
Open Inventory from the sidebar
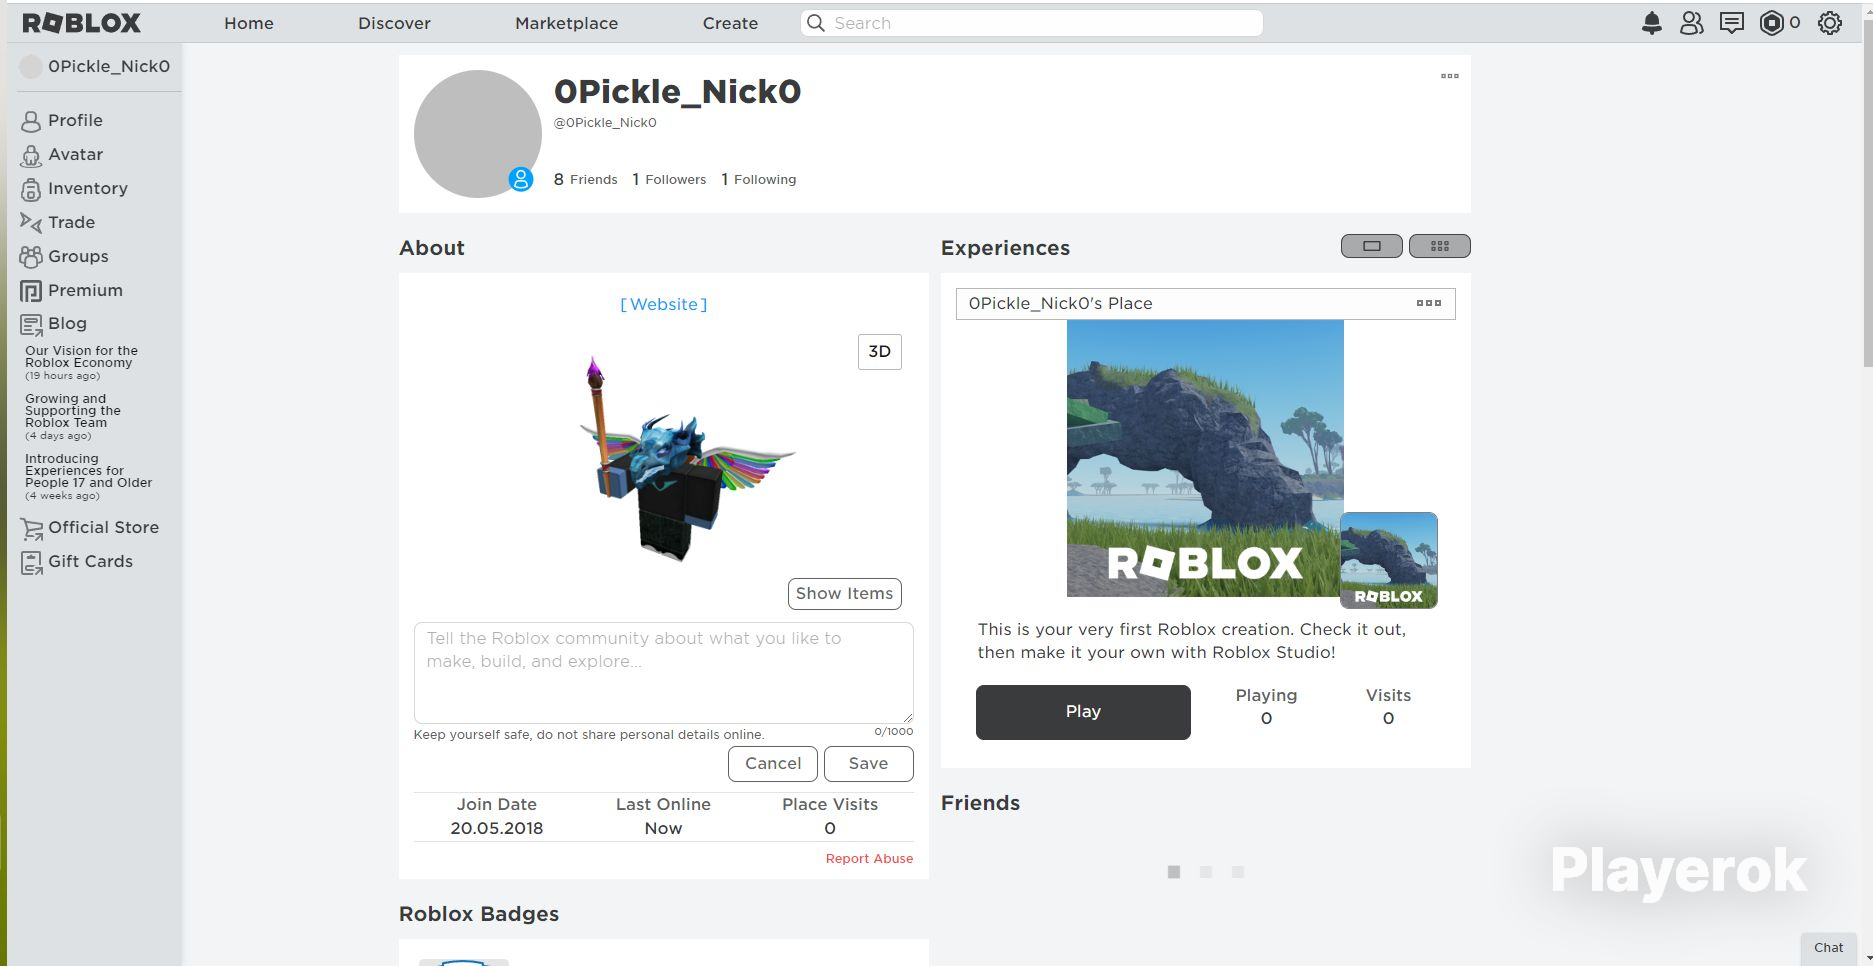88,188
